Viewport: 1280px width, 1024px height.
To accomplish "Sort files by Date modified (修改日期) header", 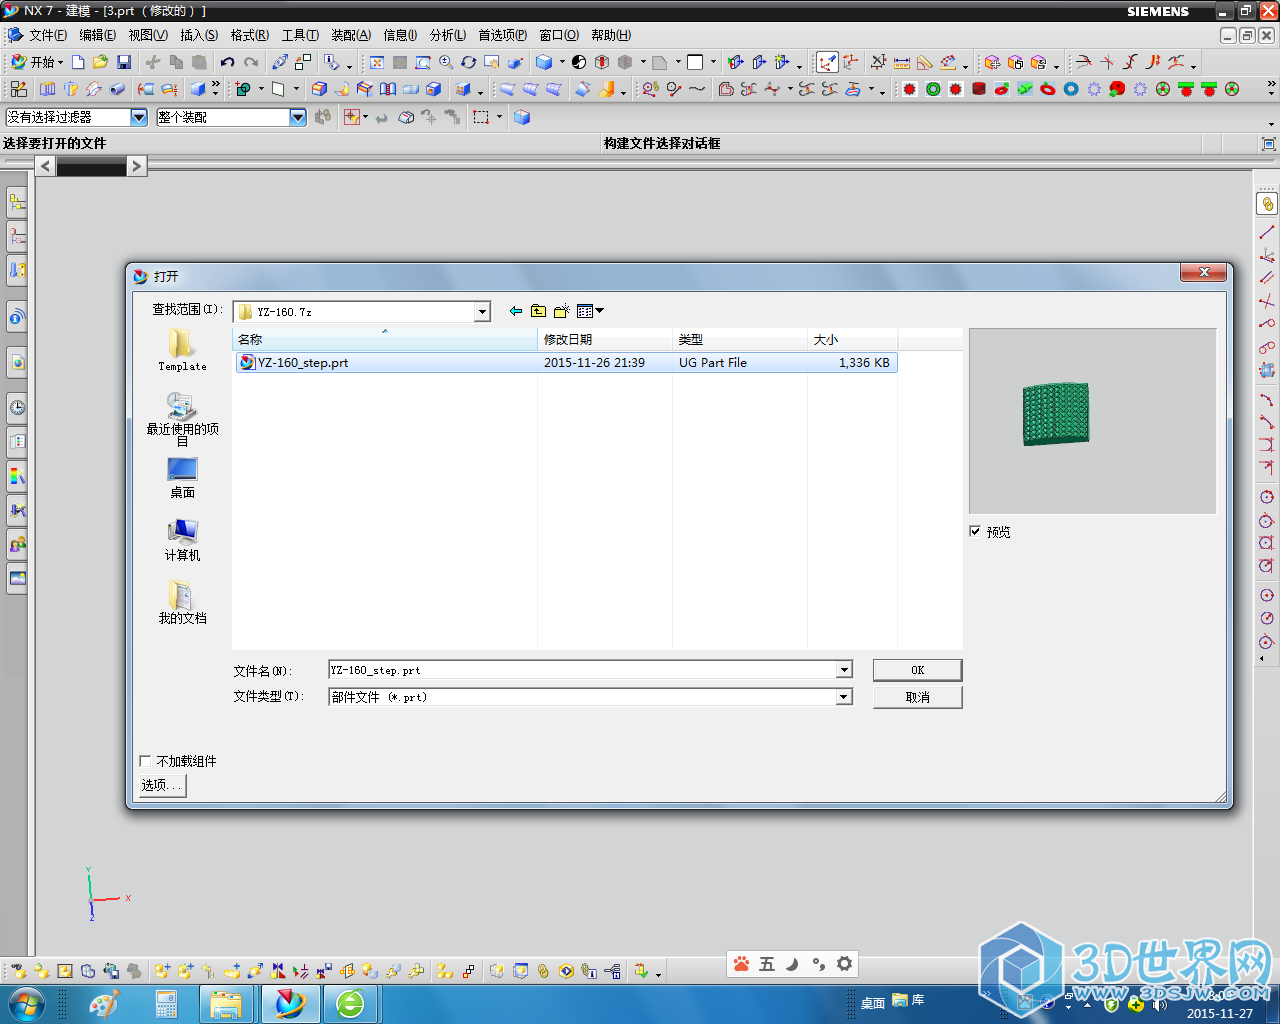I will point(605,339).
